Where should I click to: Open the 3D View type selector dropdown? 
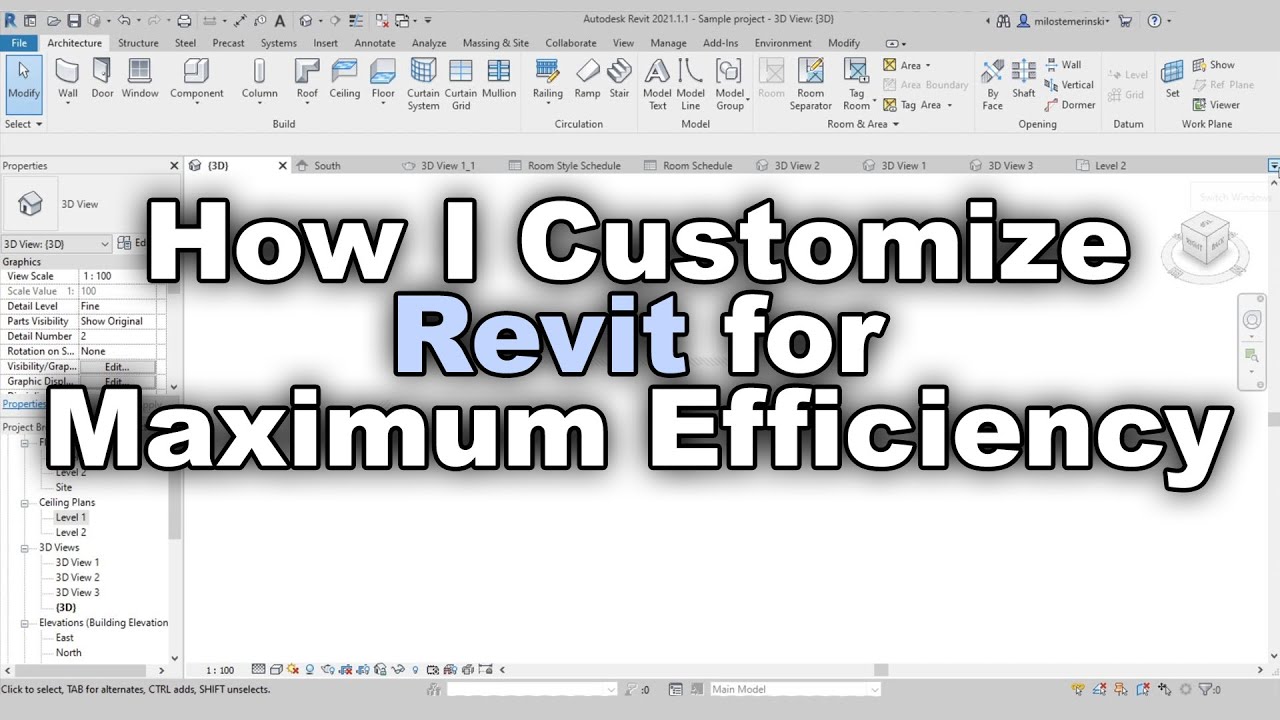103,243
